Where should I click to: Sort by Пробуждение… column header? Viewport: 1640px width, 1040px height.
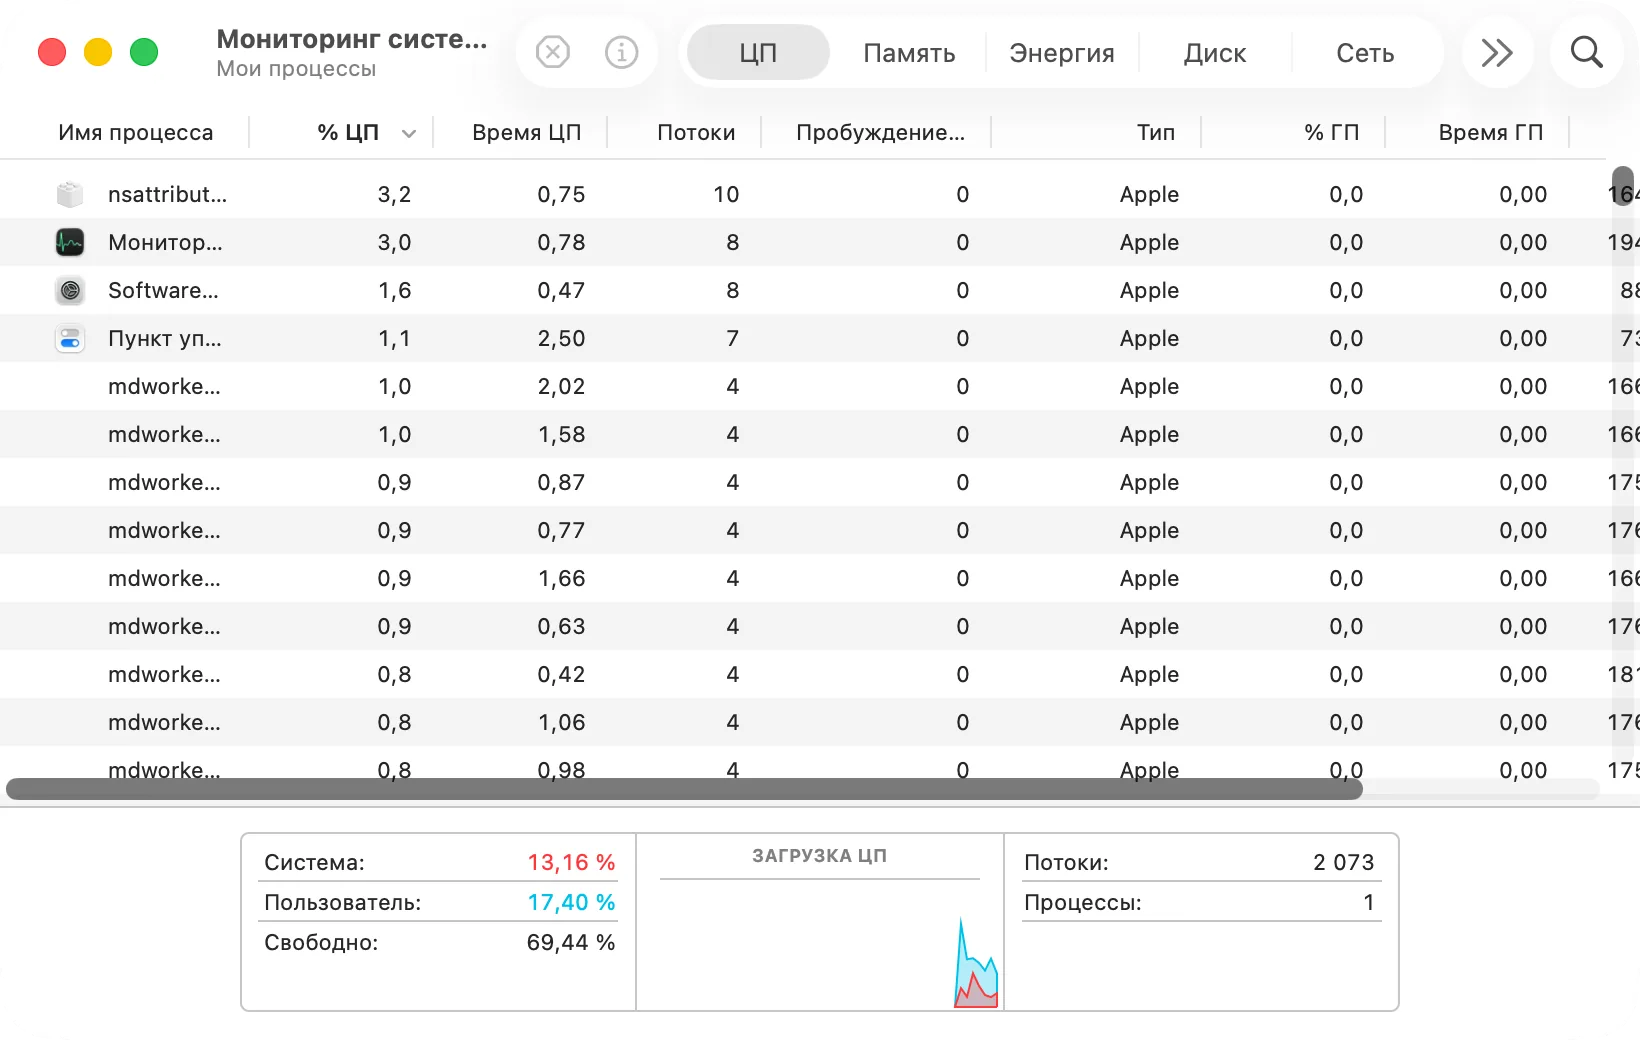click(x=880, y=132)
